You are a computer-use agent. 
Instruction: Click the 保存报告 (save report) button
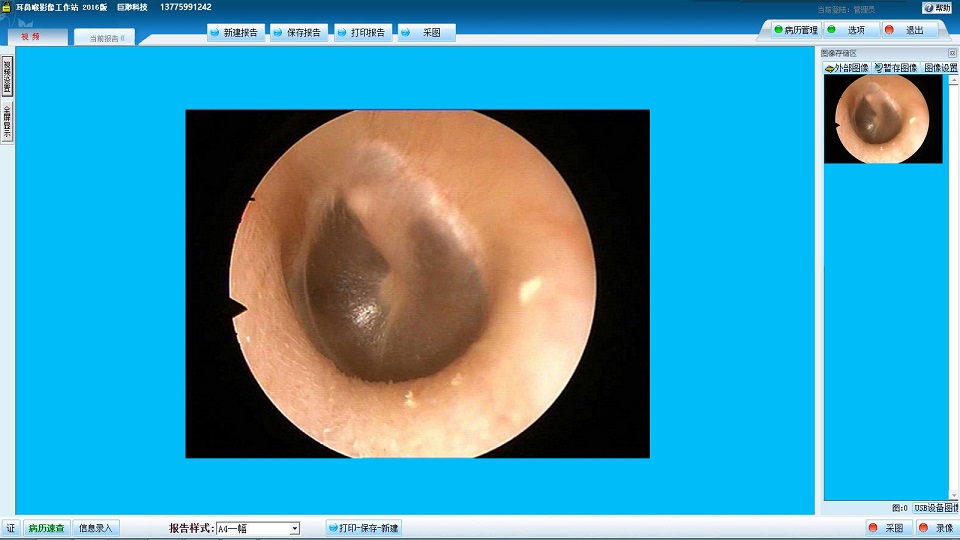[x=299, y=32]
